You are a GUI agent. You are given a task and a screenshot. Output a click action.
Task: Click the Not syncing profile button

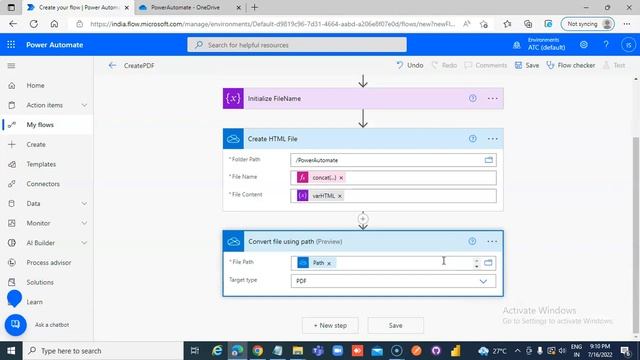click(587, 24)
